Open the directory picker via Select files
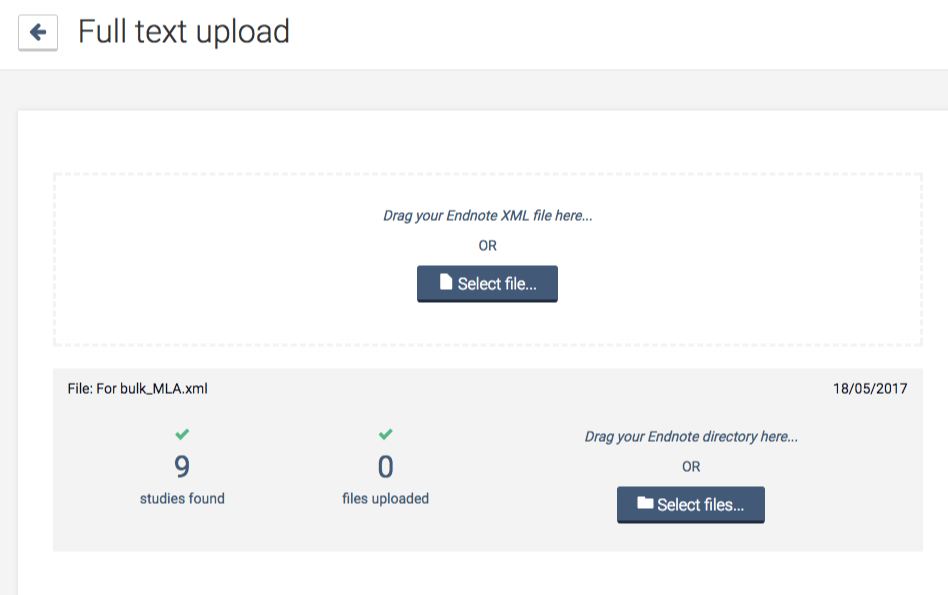The image size is (948, 595). click(691, 504)
